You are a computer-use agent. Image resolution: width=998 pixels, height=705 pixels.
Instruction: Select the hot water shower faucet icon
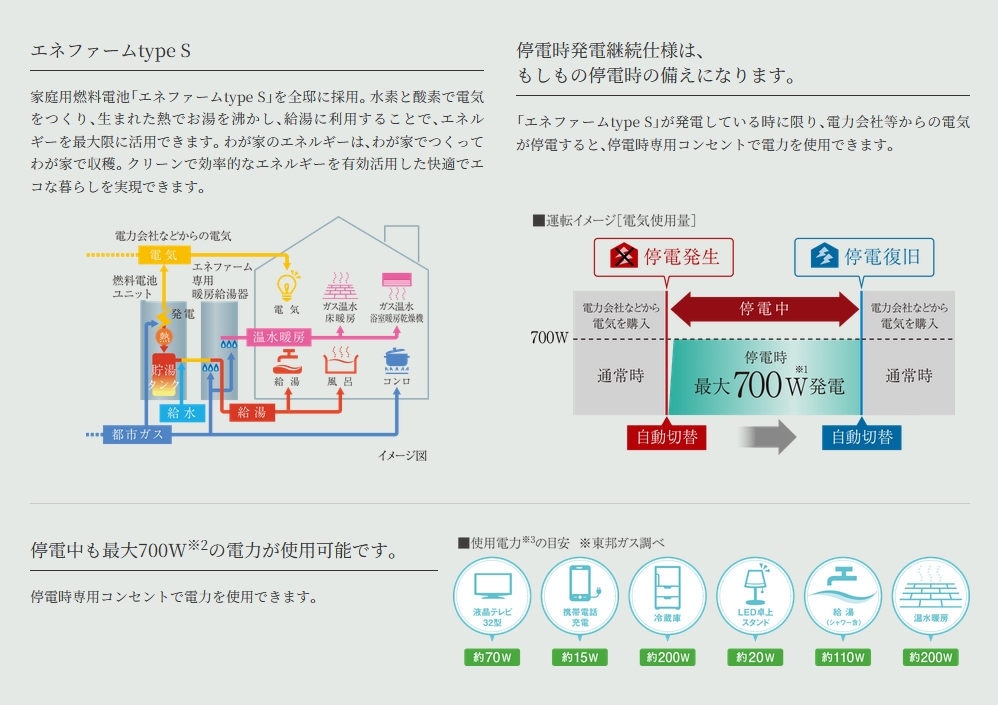[842, 596]
